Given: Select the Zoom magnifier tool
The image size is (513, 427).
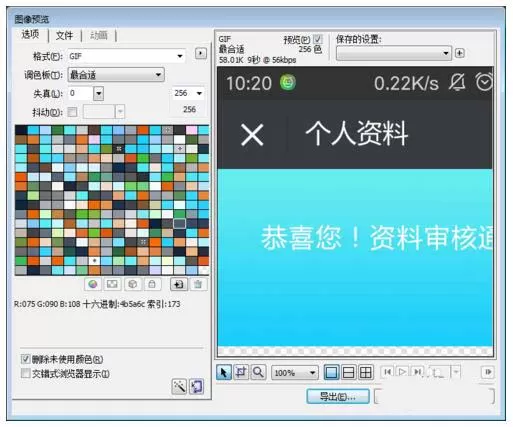Looking at the screenshot, I should click(x=258, y=372).
